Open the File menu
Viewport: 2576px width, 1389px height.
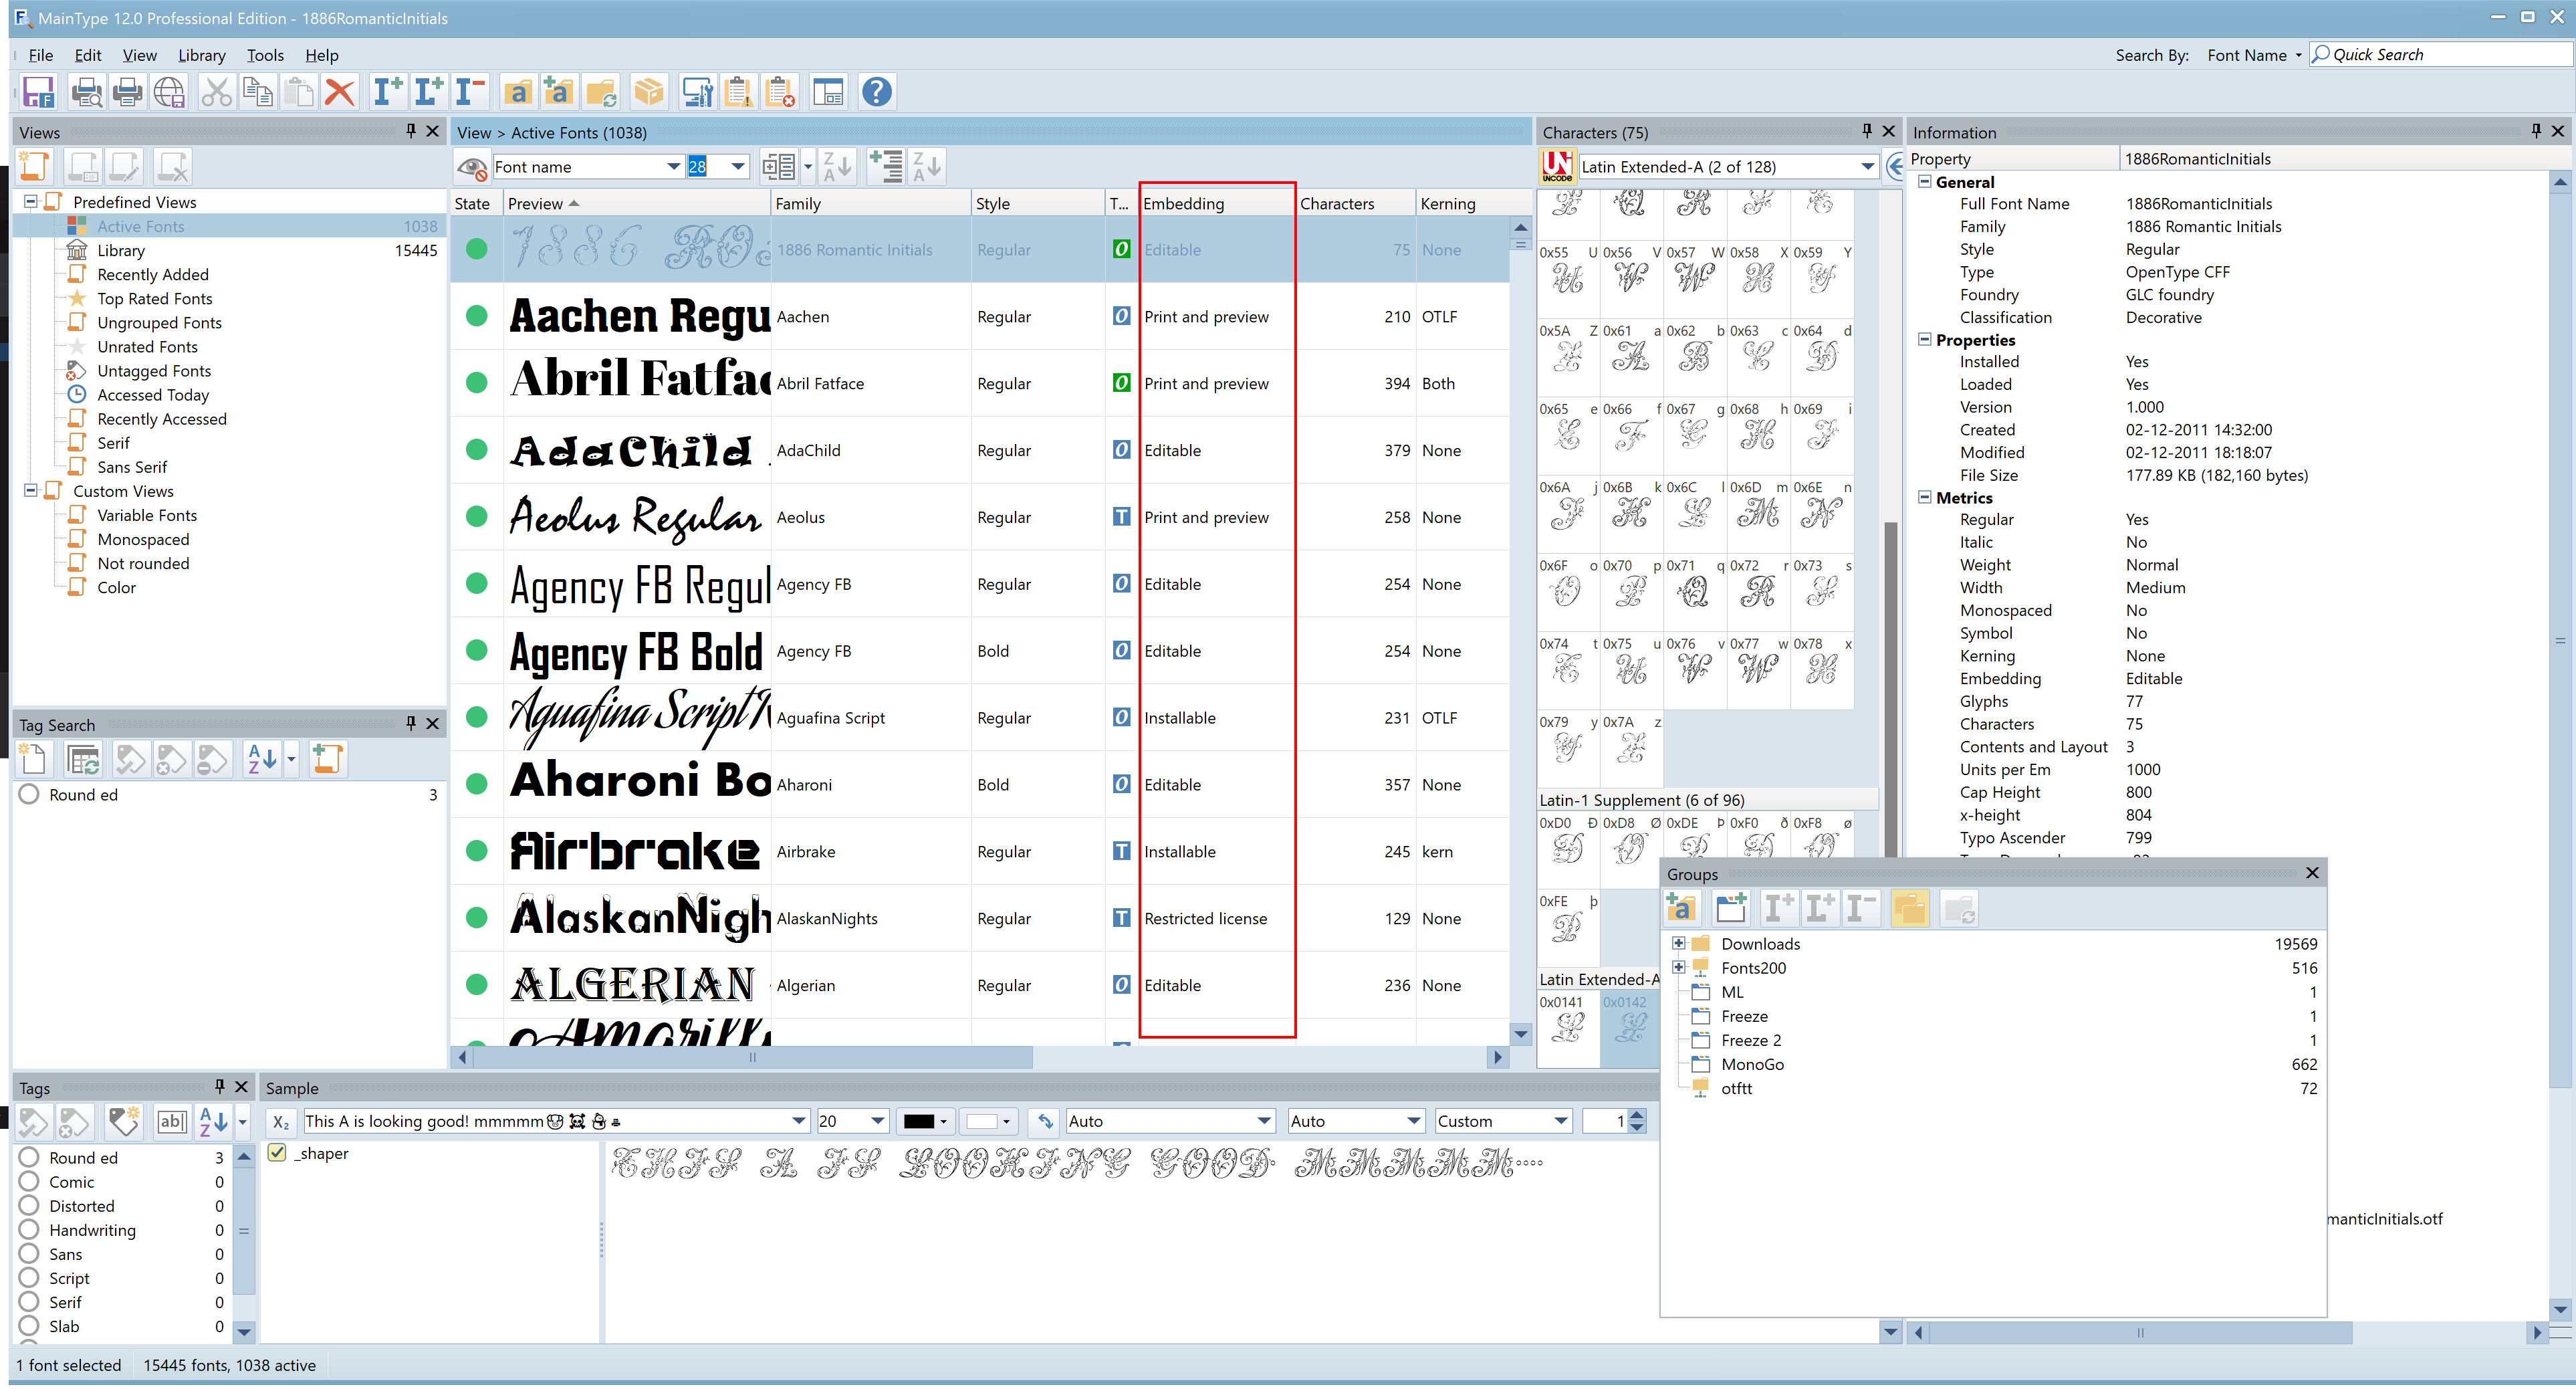[x=41, y=55]
